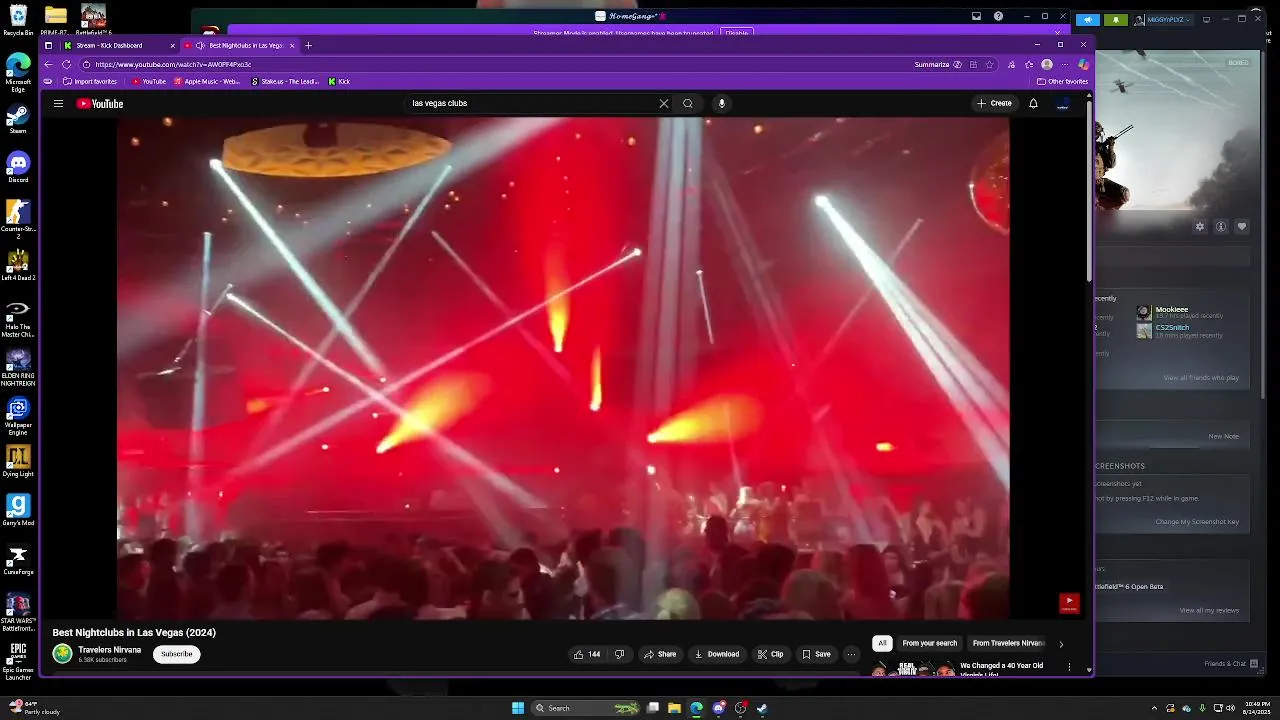Open Travelers Nirvana channel avatar
Screen dimensions: 1280x720
point(62,653)
